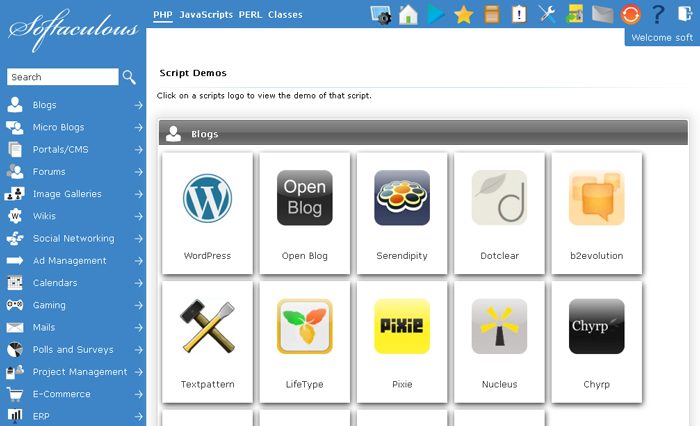Click the Blogs section header bar
This screenshot has width=700, height=426.
(x=423, y=133)
